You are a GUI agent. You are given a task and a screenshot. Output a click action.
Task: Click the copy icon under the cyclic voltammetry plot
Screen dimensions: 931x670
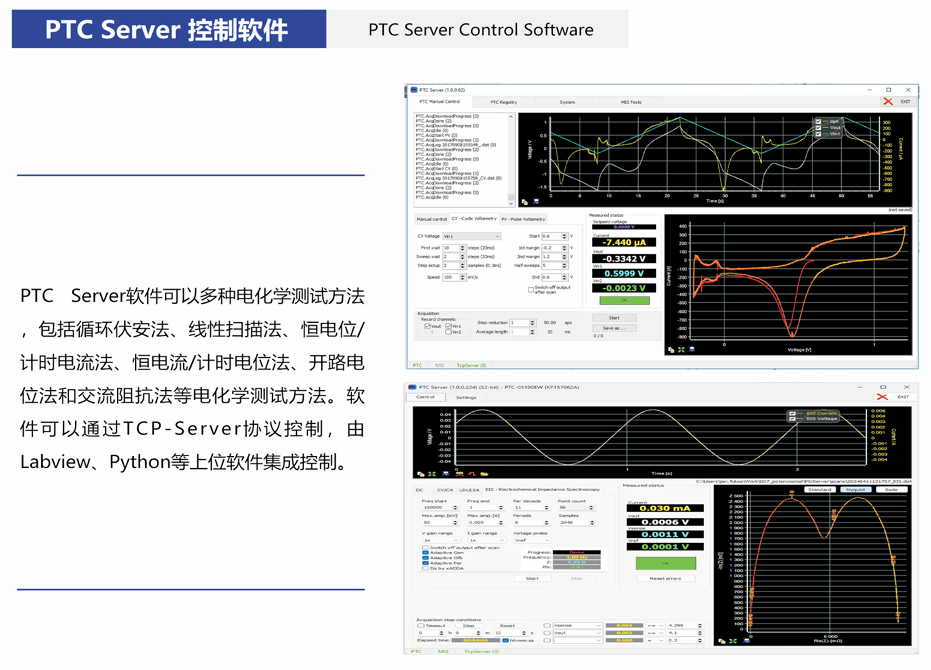[x=671, y=350]
